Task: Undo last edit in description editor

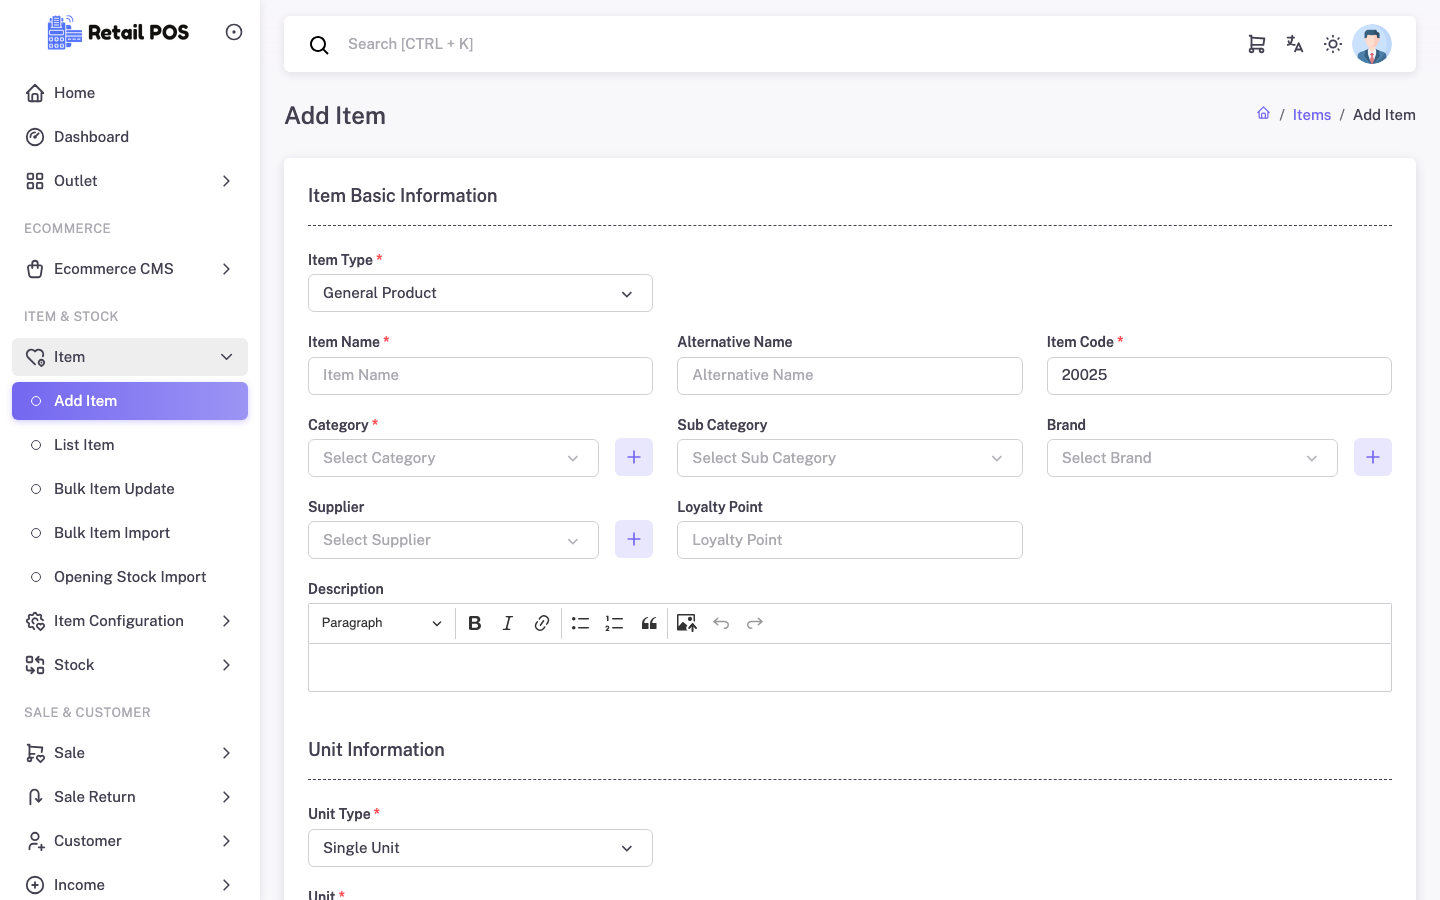Action: [721, 623]
